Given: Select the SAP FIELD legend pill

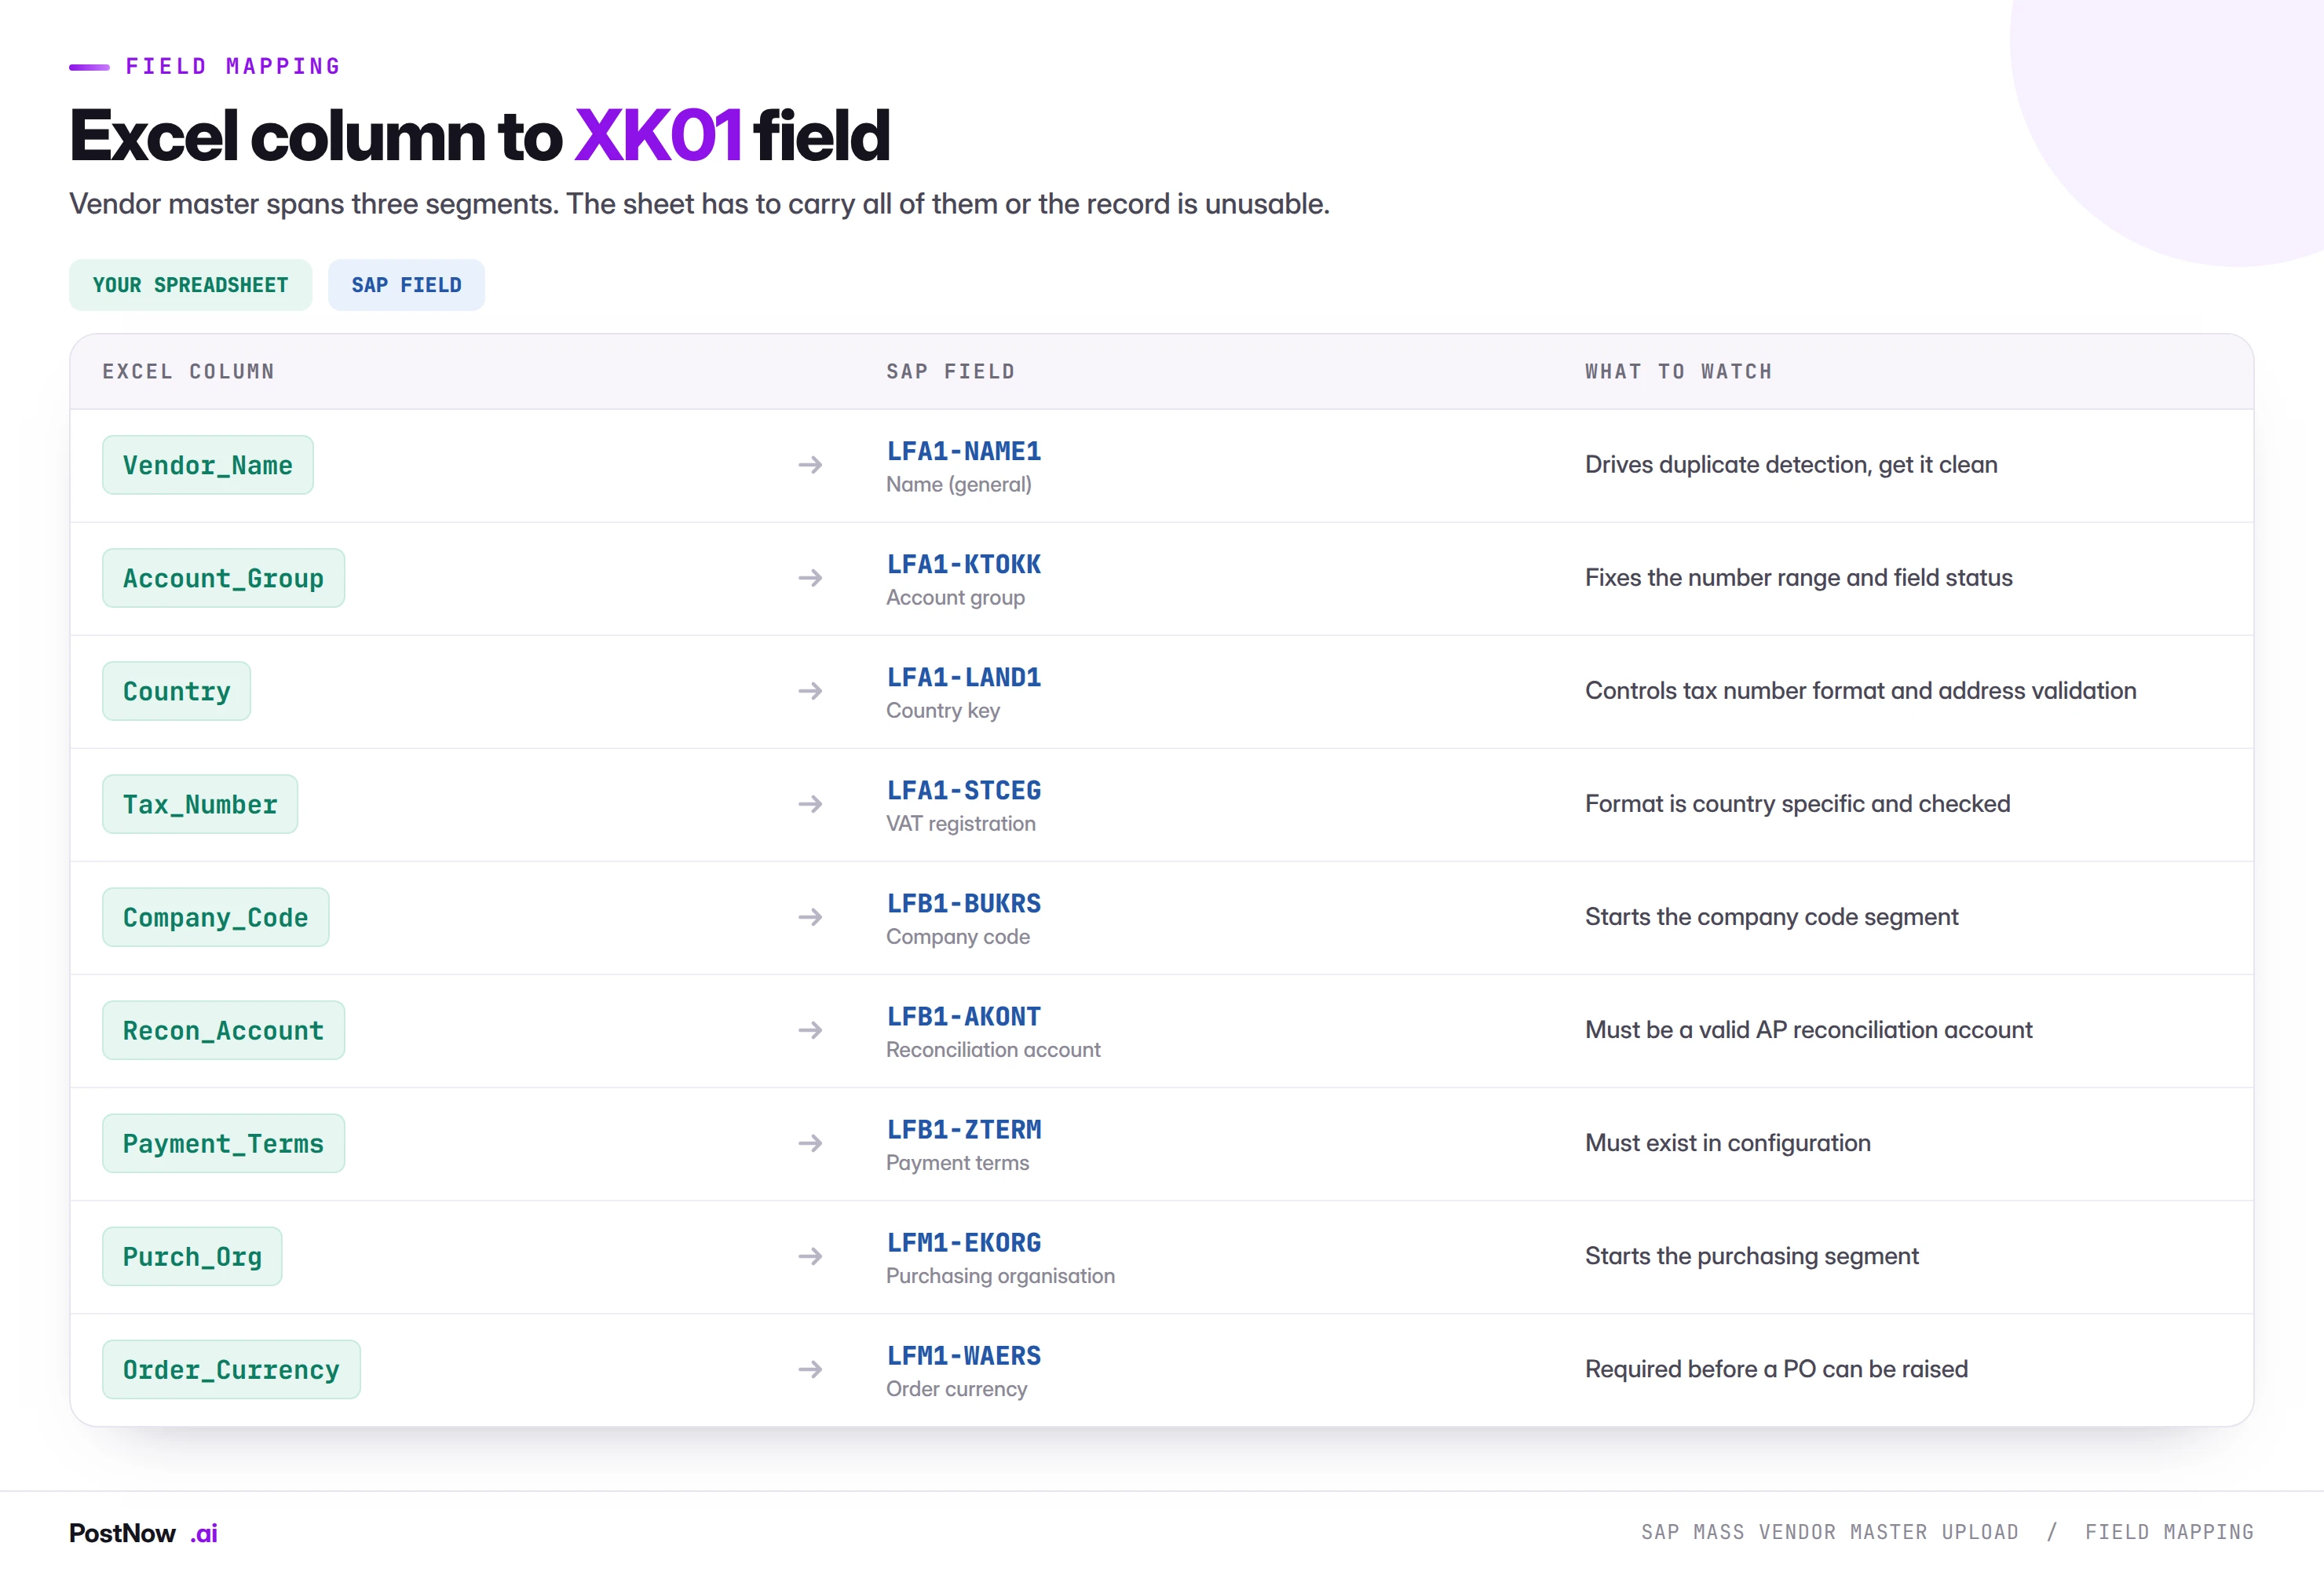Looking at the screenshot, I should [x=406, y=285].
